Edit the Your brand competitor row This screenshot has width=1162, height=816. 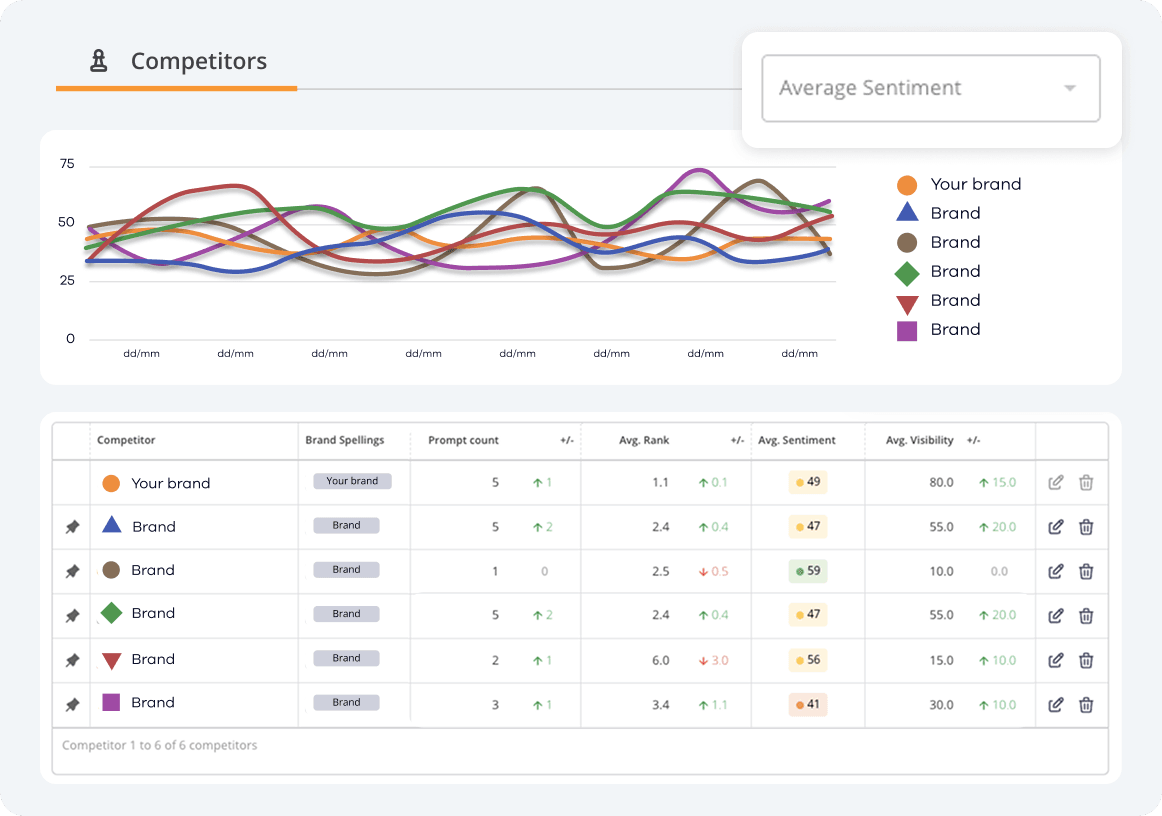pyautogui.click(x=1055, y=483)
